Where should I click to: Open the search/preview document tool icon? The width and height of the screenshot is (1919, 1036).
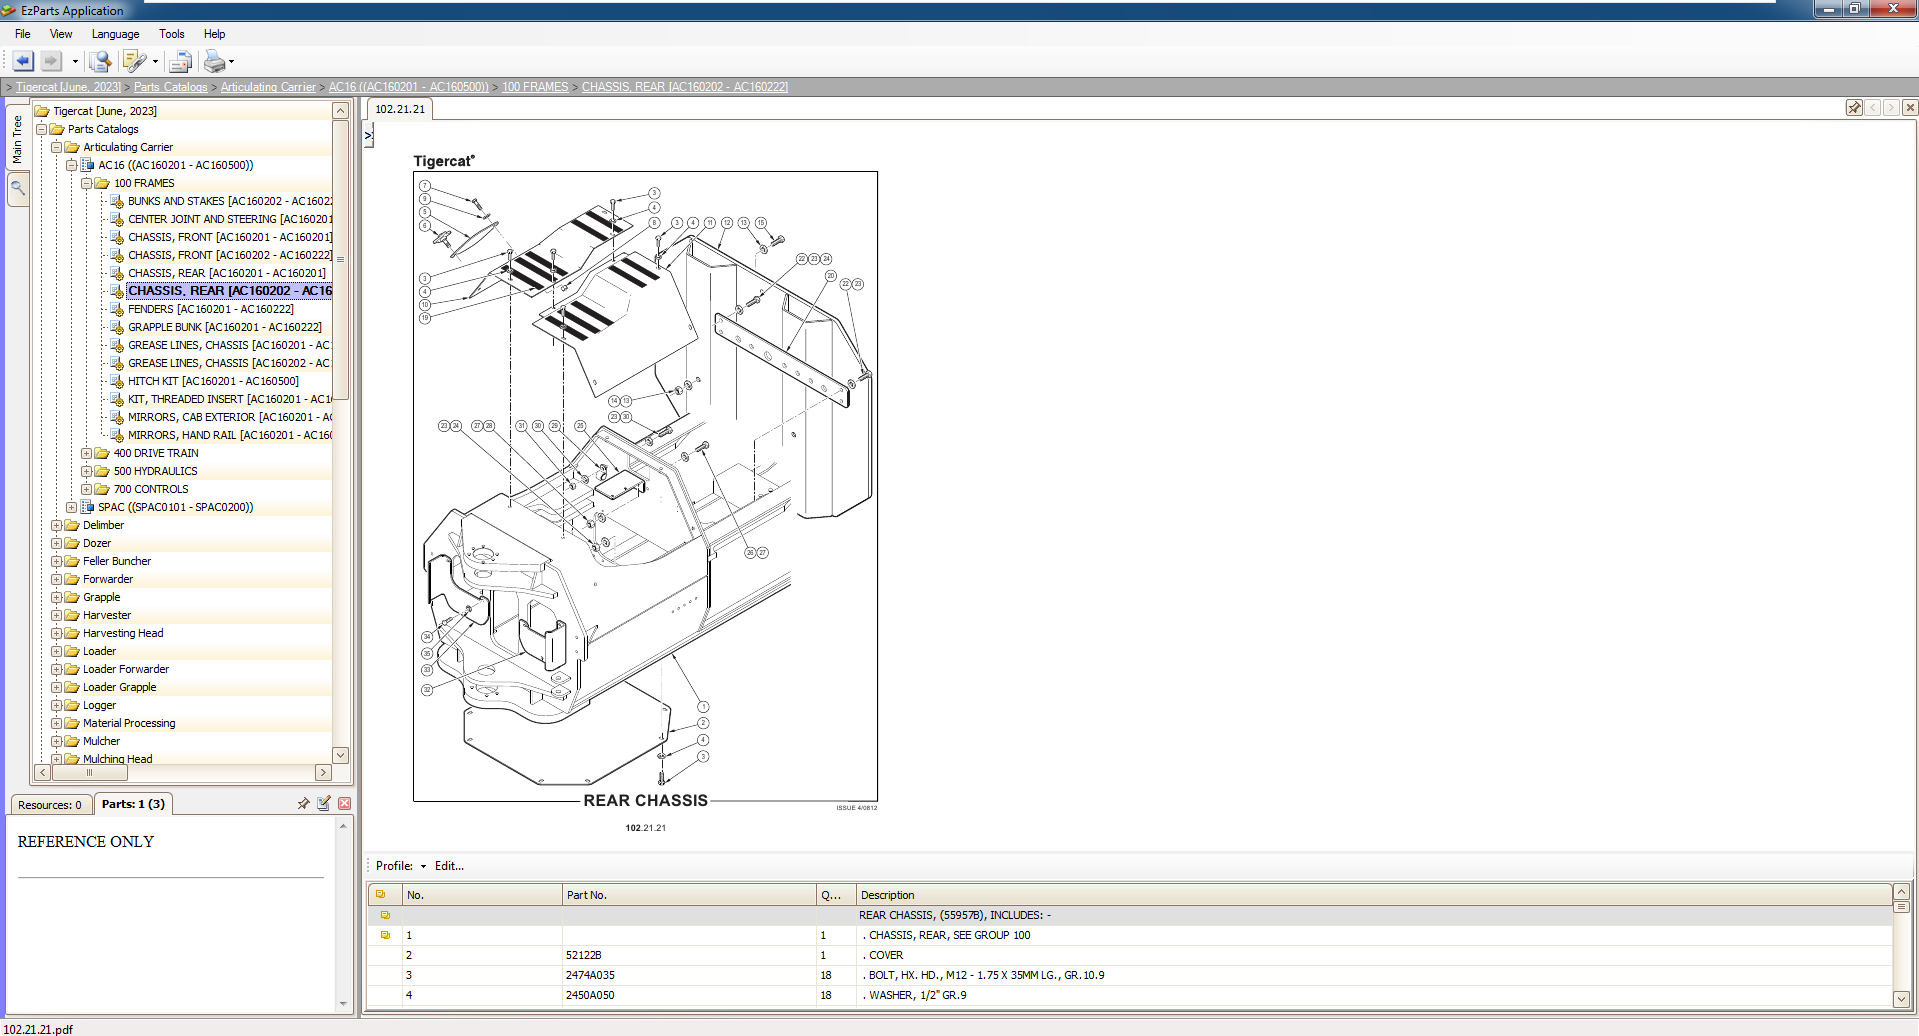coord(99,61)
